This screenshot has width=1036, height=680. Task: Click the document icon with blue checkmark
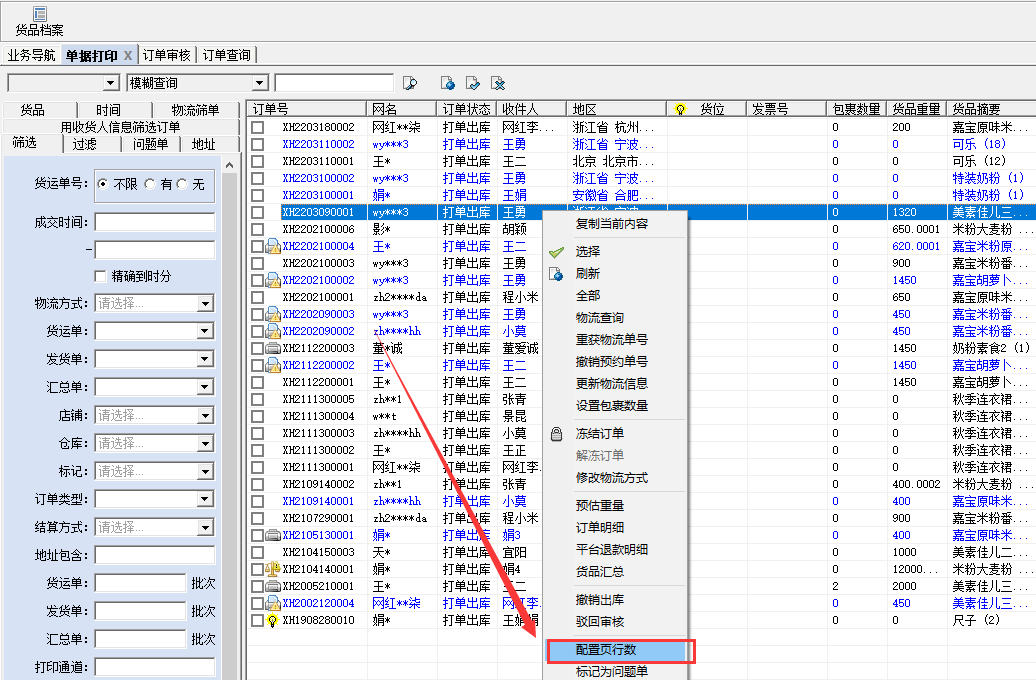click(472, 83)
